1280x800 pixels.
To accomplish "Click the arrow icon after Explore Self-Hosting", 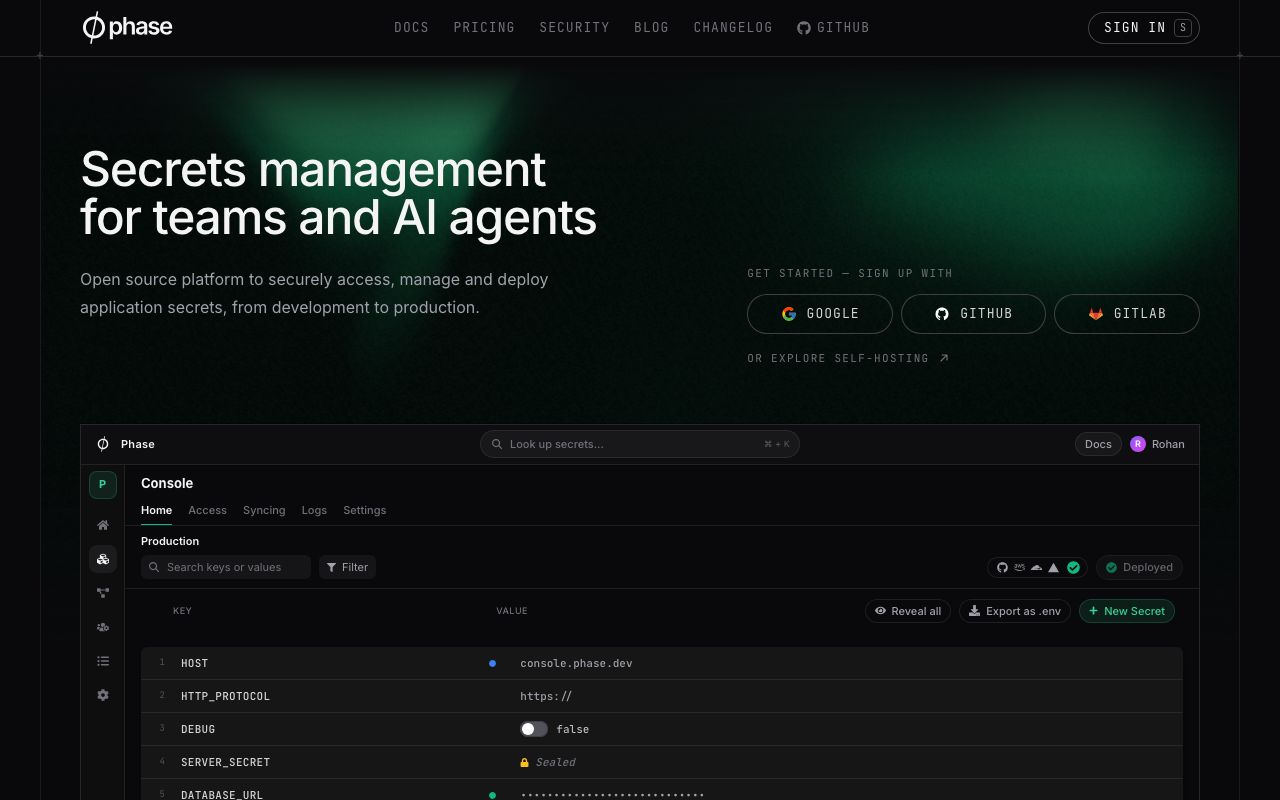I will pos(943,358).
